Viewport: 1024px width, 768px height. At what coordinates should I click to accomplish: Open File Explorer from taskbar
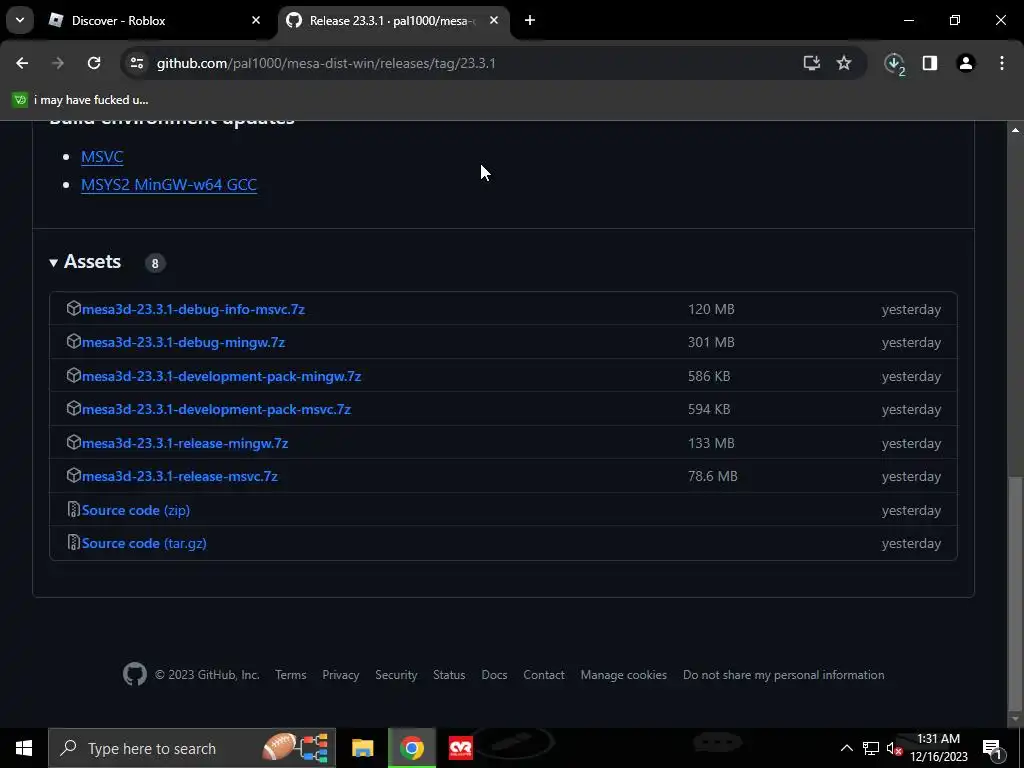tap(362, 748)
